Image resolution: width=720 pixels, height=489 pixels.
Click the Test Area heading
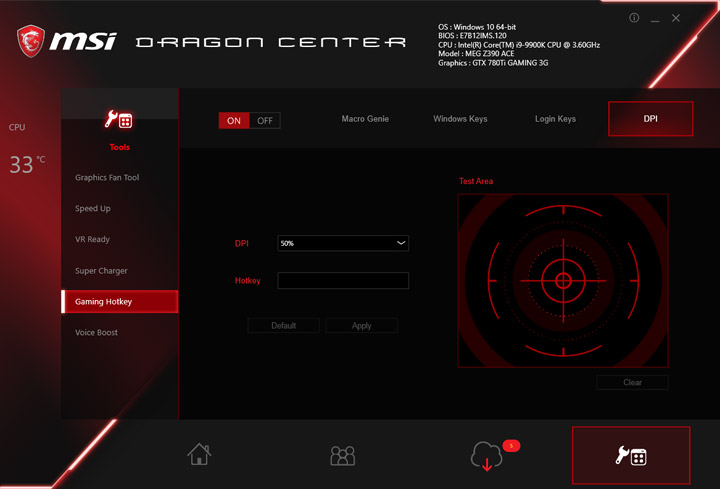pos(476,181)
